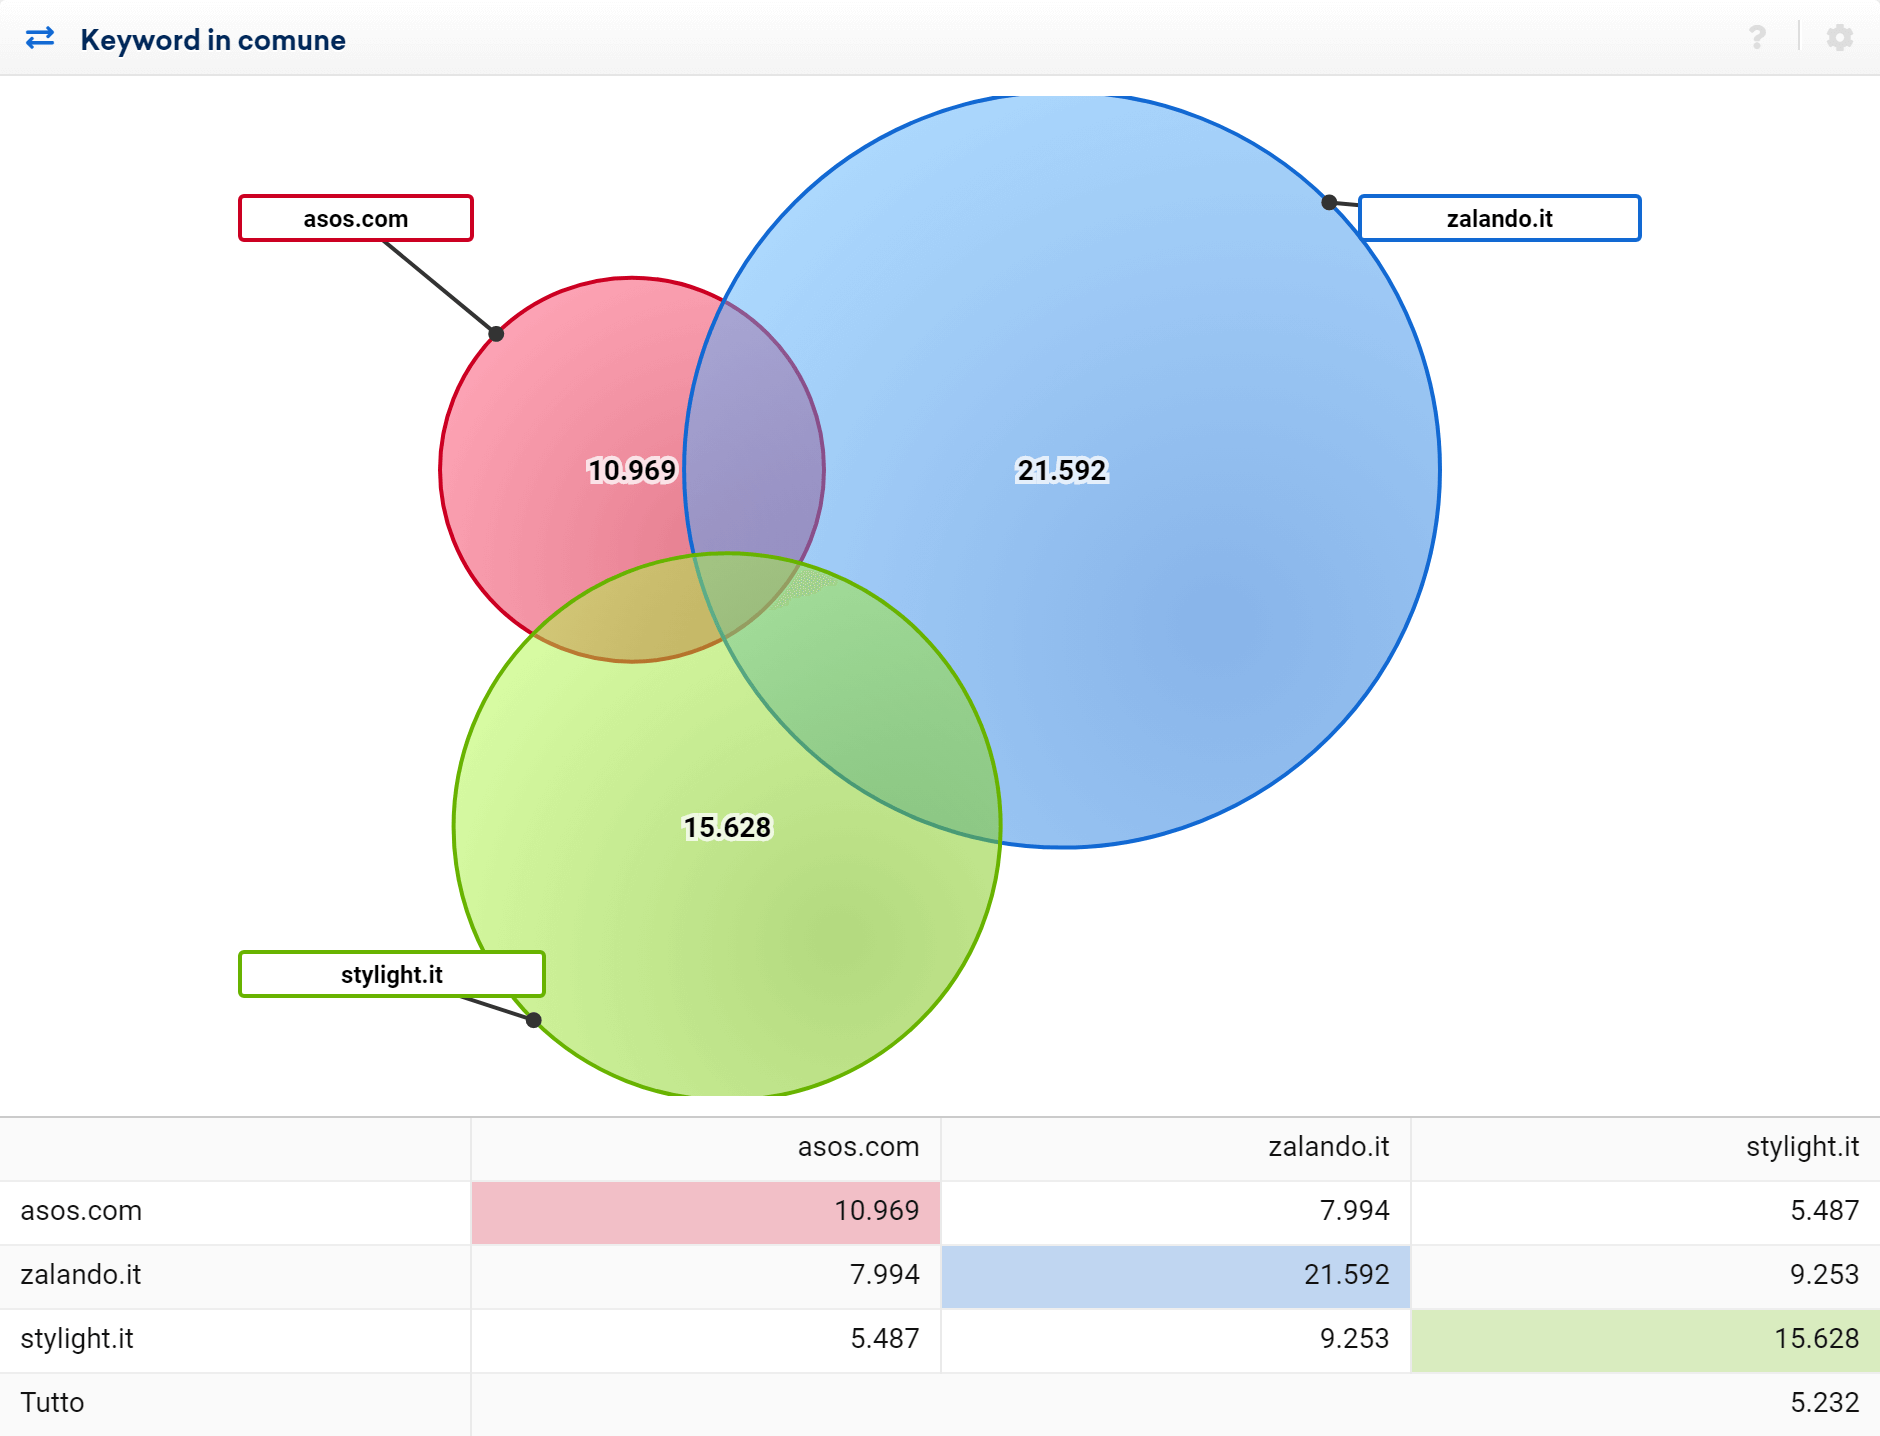This screenshot has width=1880, height=1436.
Task: Click the dot anchor on the stylight.it circle
Action: pyautogui.click(x=534, y=1020)
